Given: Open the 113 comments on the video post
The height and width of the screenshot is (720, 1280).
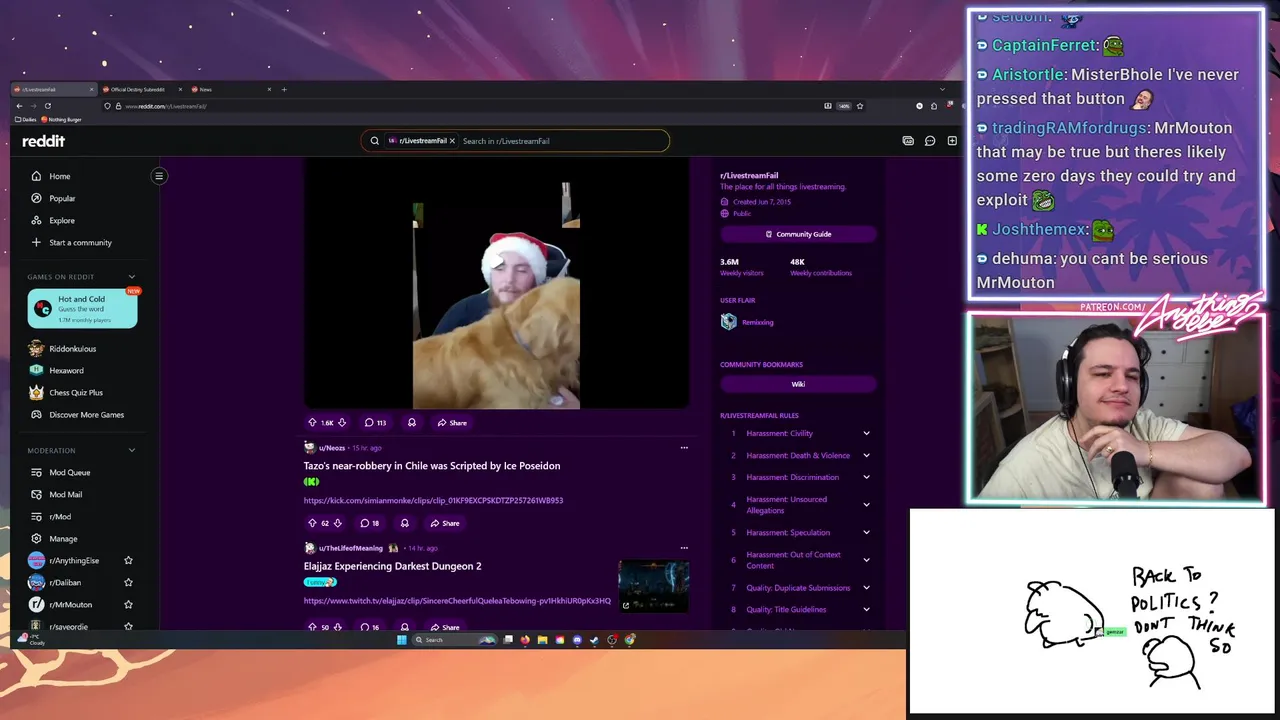Looking at the screenshot, I should tap(375, 423).
